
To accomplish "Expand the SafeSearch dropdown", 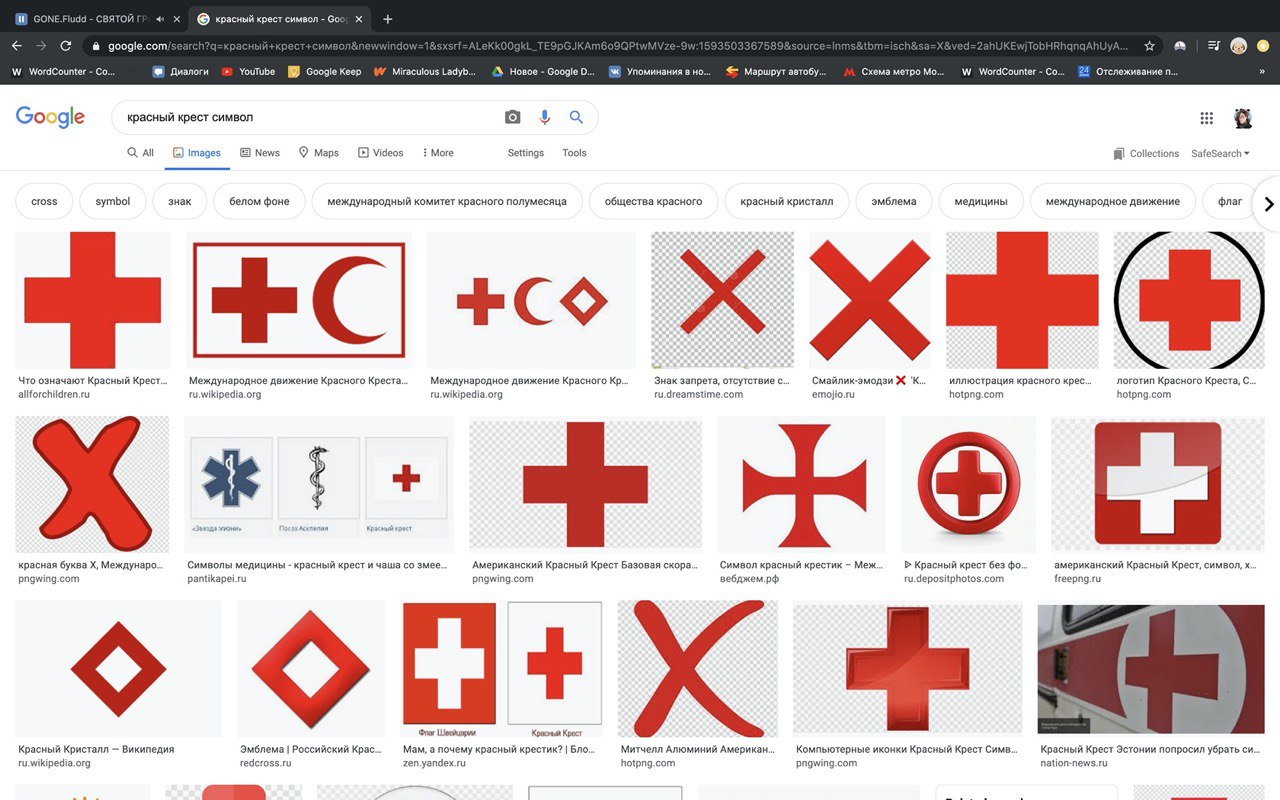I will [1220, 154].
